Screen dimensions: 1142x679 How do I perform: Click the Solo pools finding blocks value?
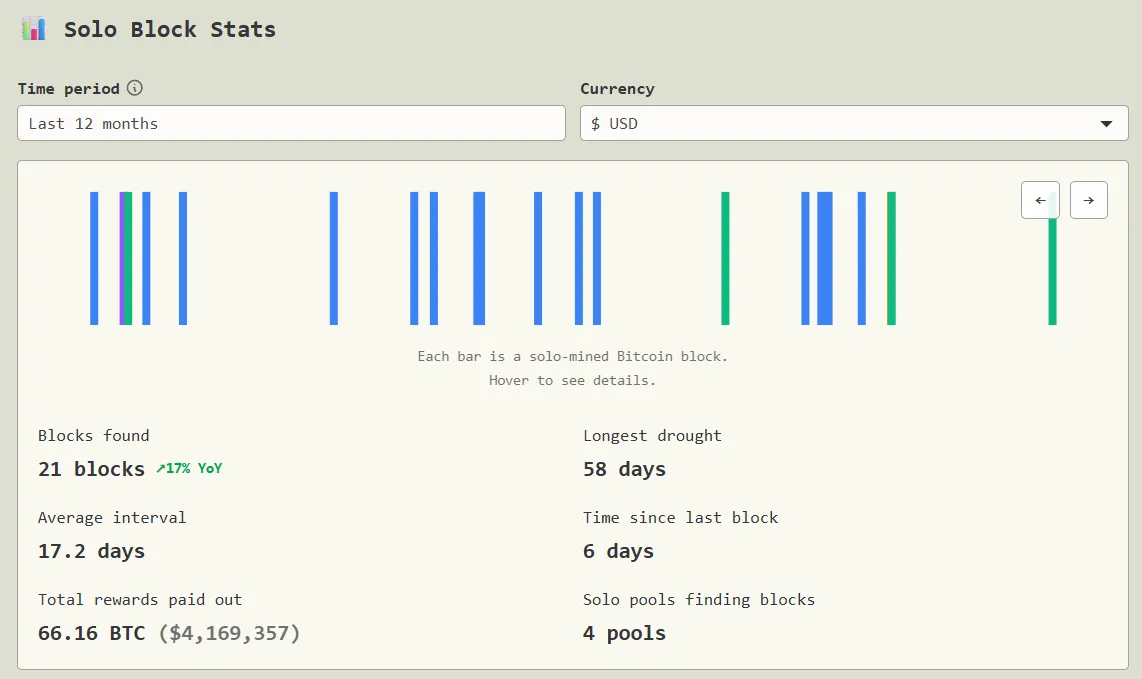click(624, 632)
